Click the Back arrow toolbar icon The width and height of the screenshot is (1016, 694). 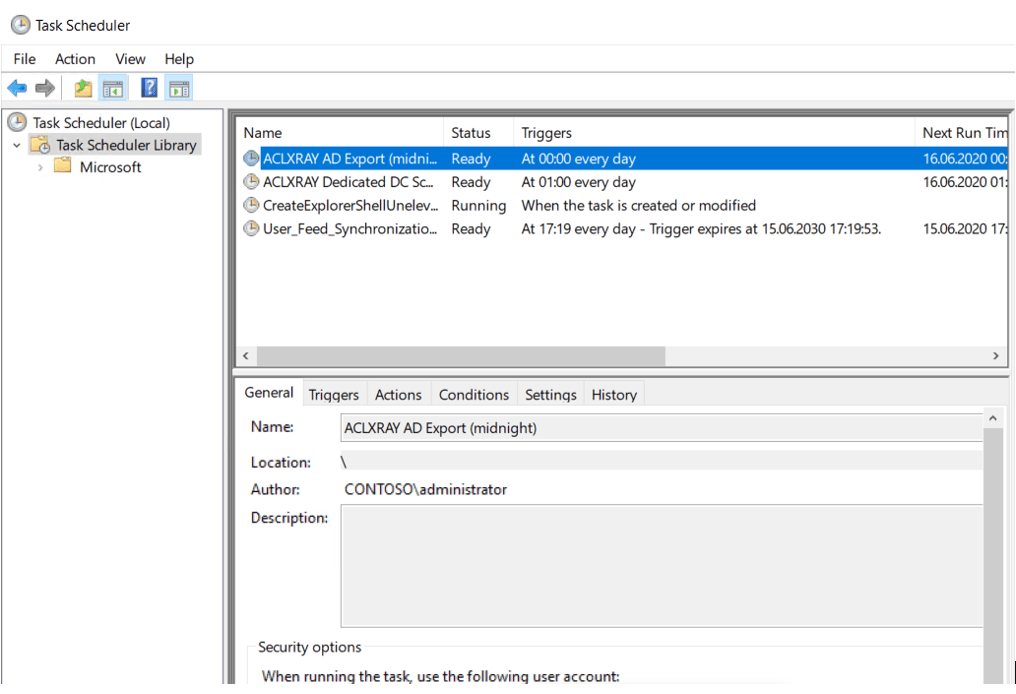tap(17, 89)
